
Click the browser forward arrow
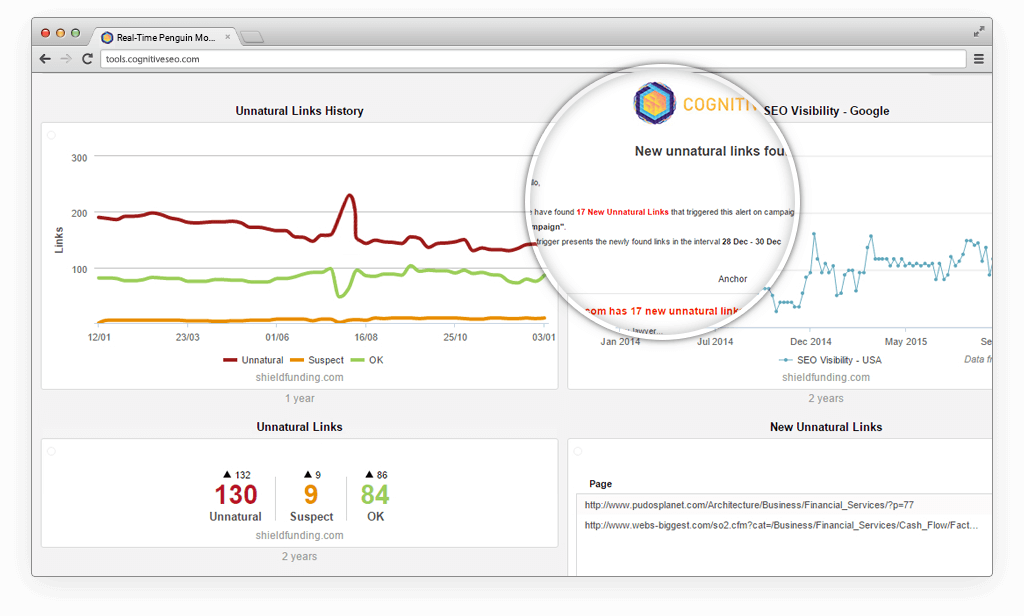(x=66, y=59)
